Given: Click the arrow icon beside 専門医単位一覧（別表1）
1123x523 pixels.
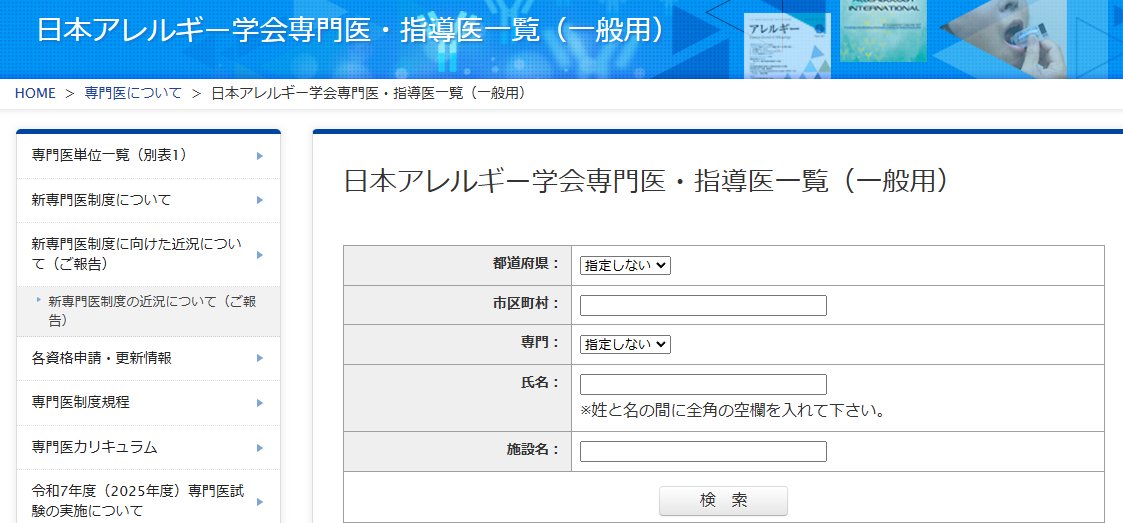Looking at the screenshot, I should coord(260,155).
